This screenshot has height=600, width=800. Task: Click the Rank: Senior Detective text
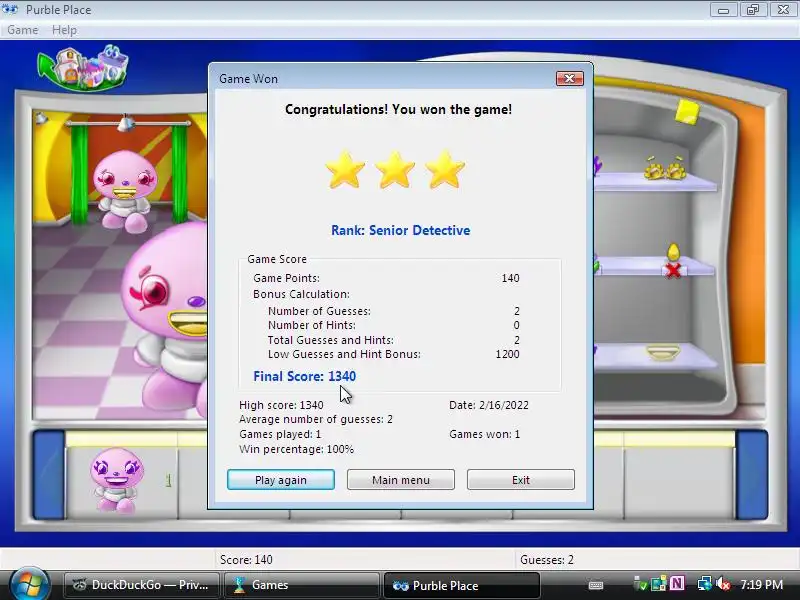click(401, 230)
